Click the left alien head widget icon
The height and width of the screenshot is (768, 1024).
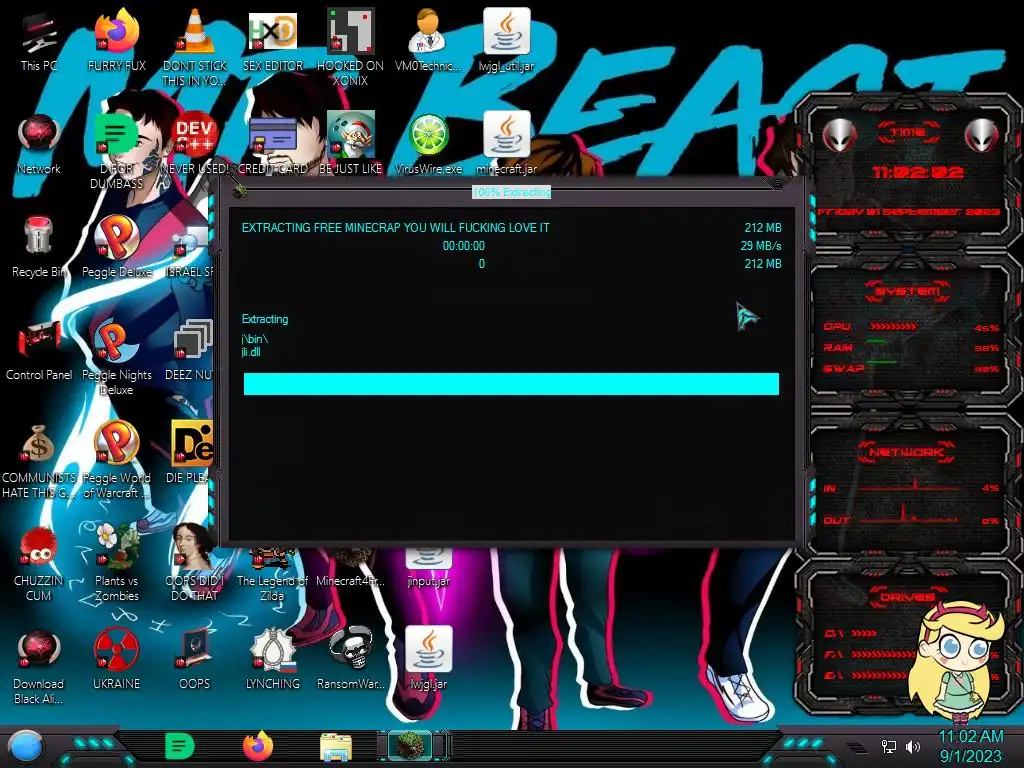[x=839, y=136]
